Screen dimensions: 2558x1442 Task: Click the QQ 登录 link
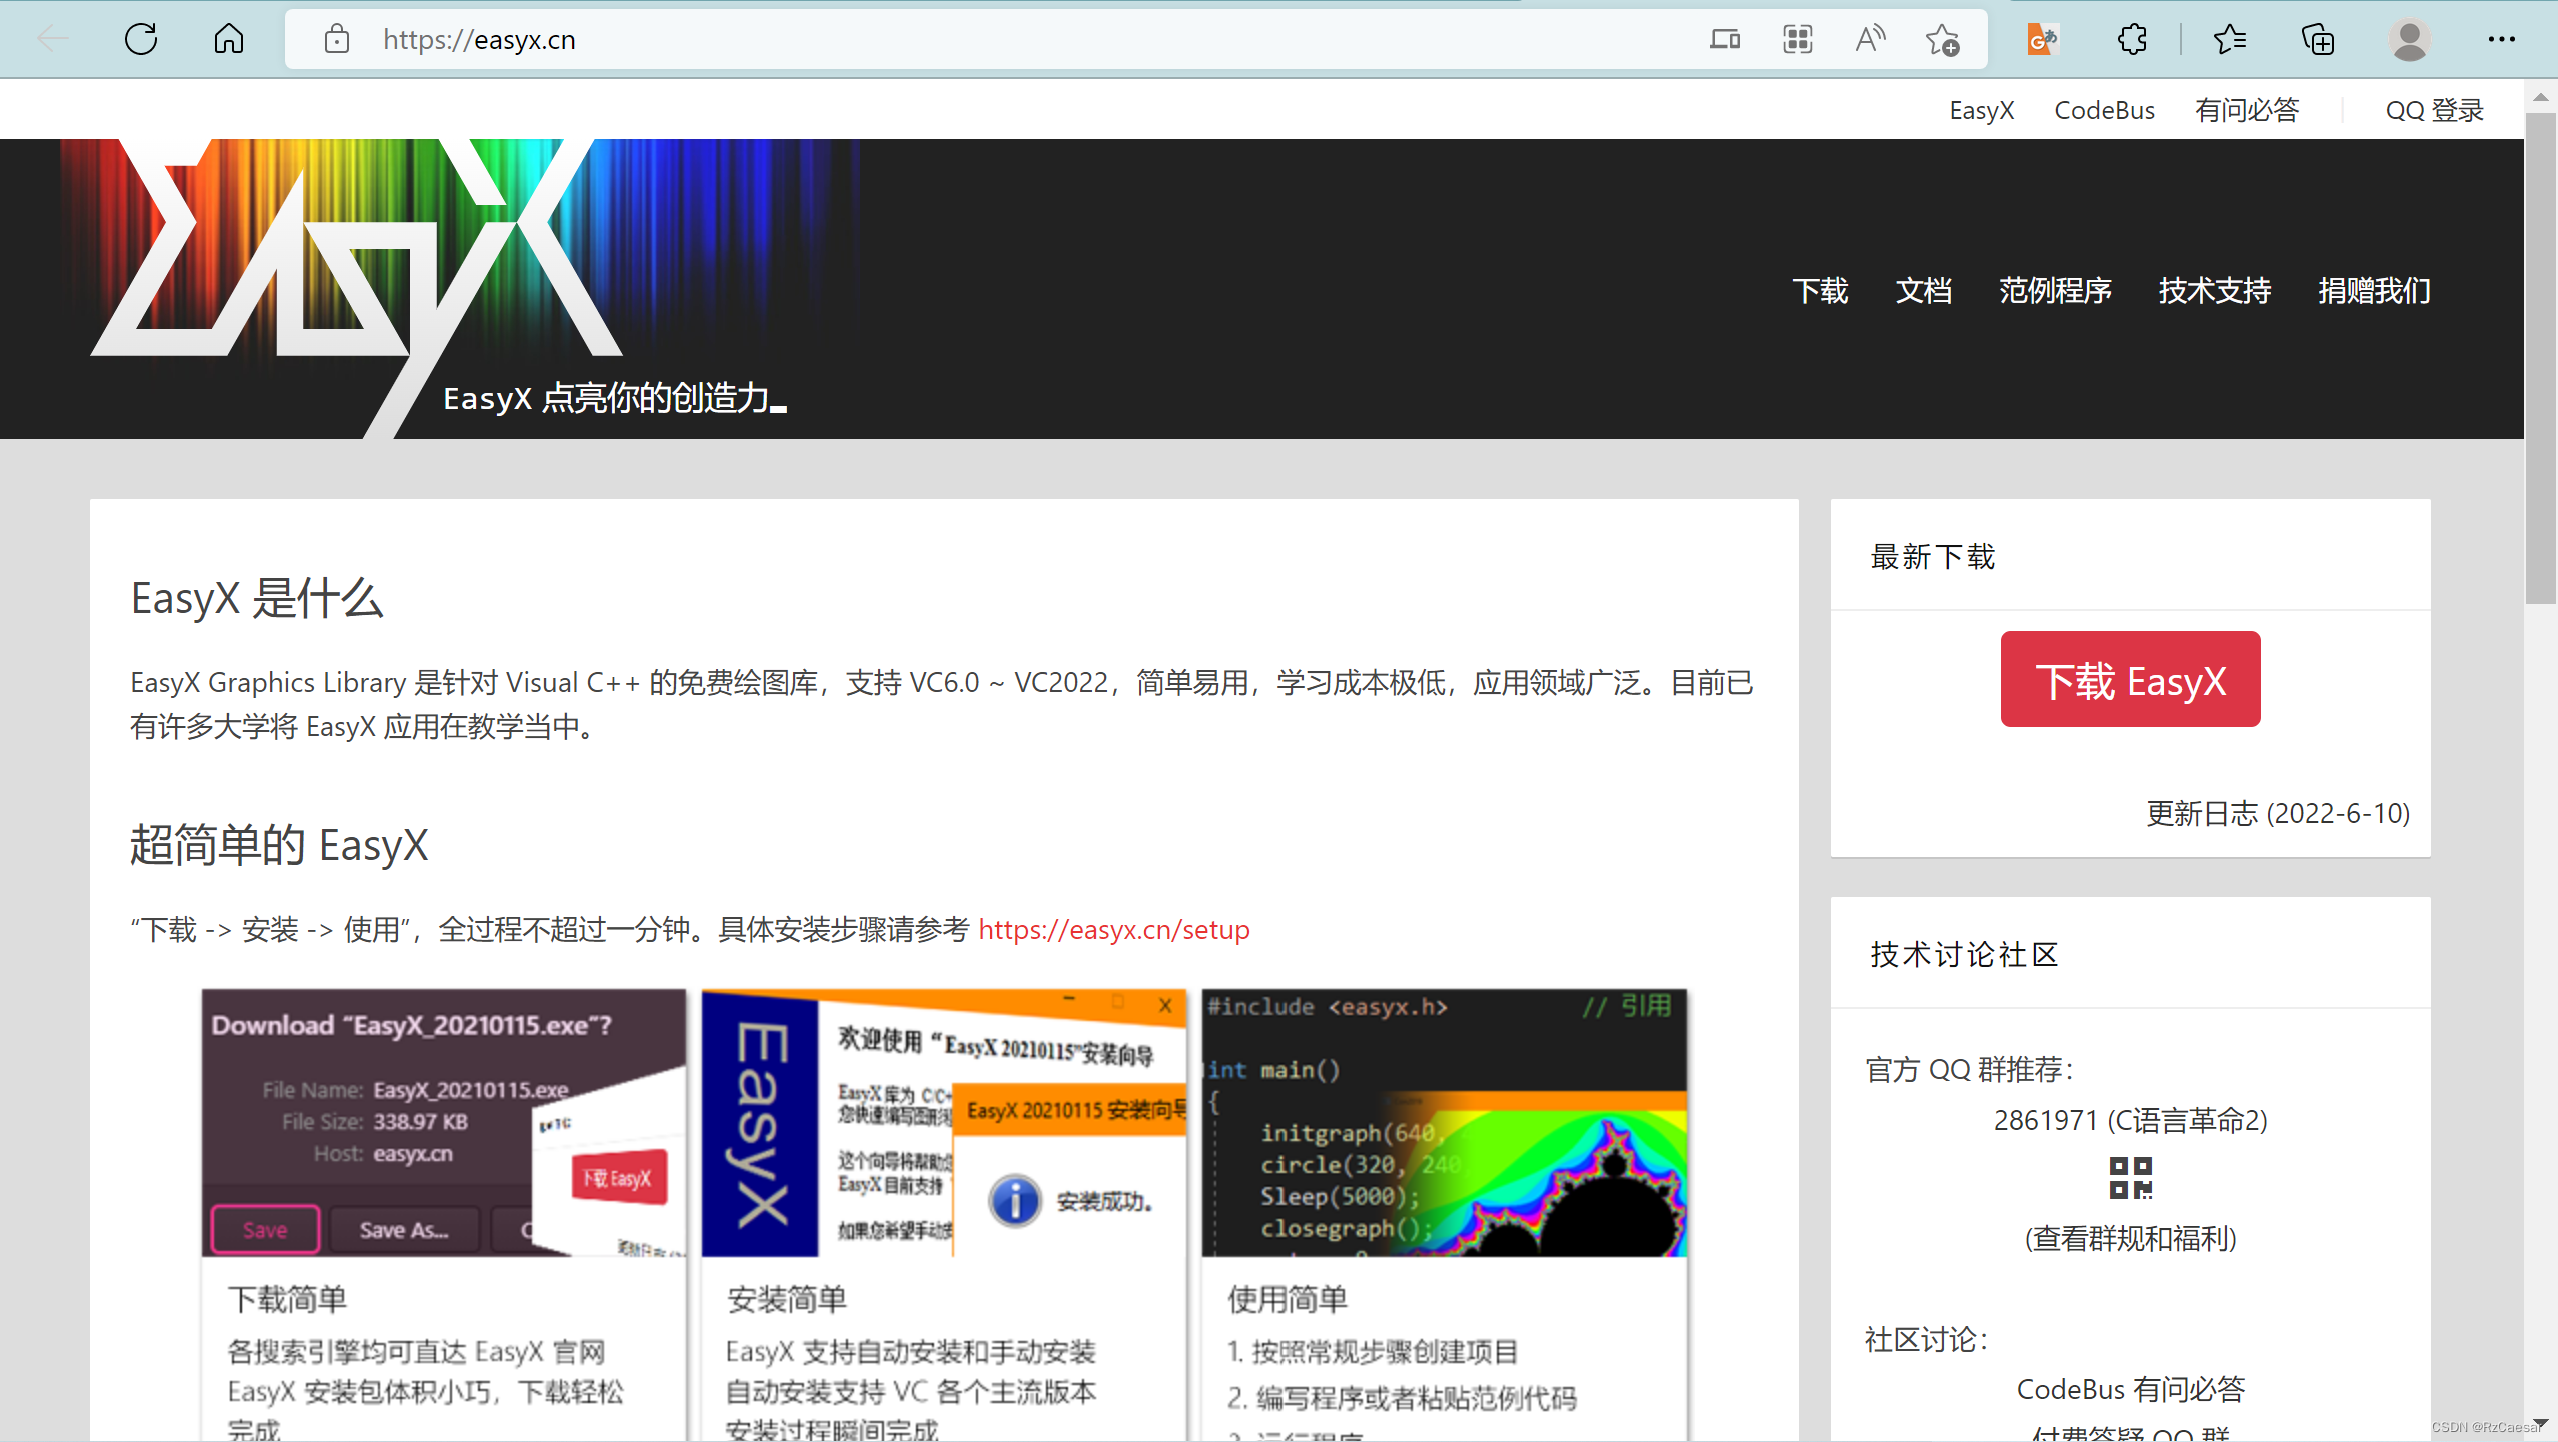click(2434, 110)
